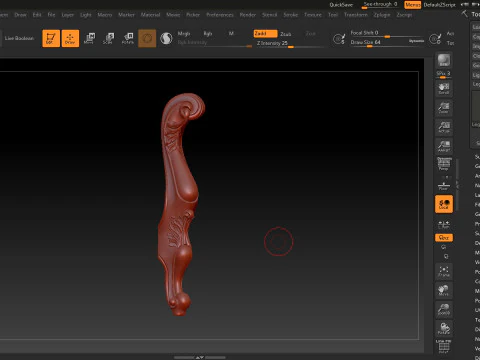Open the Transform menu
The height and width of the screenshot is (360, 480).
[x=356, y=15]
